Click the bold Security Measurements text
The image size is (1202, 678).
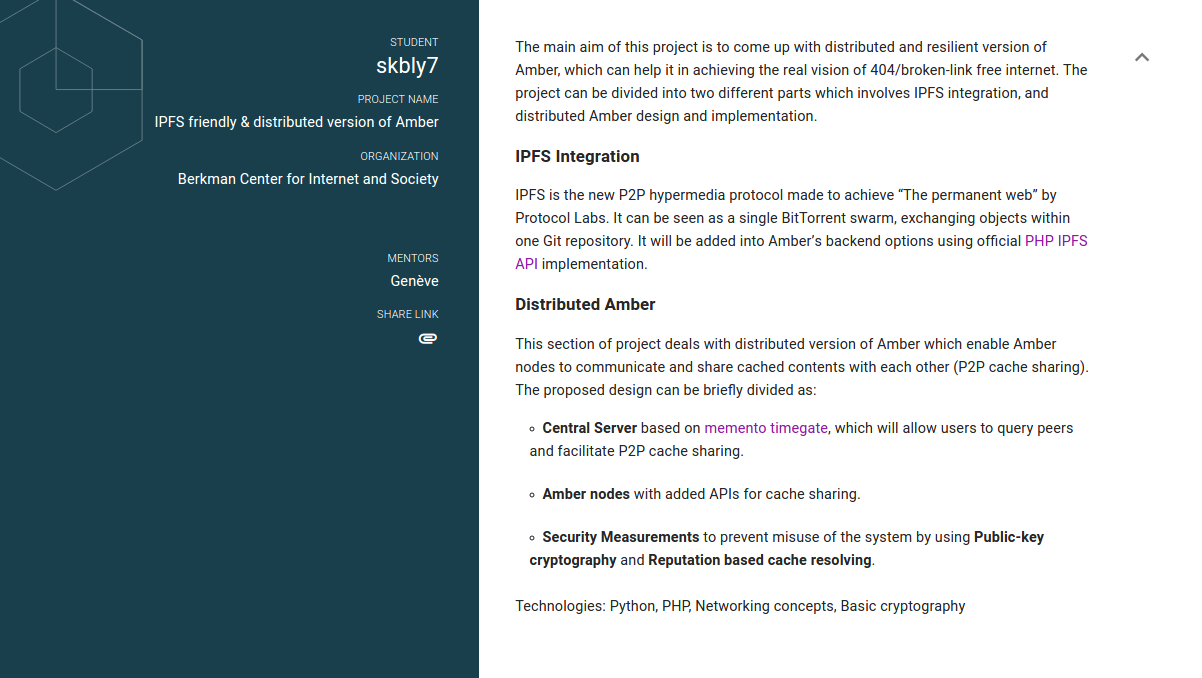coord(620,537)
